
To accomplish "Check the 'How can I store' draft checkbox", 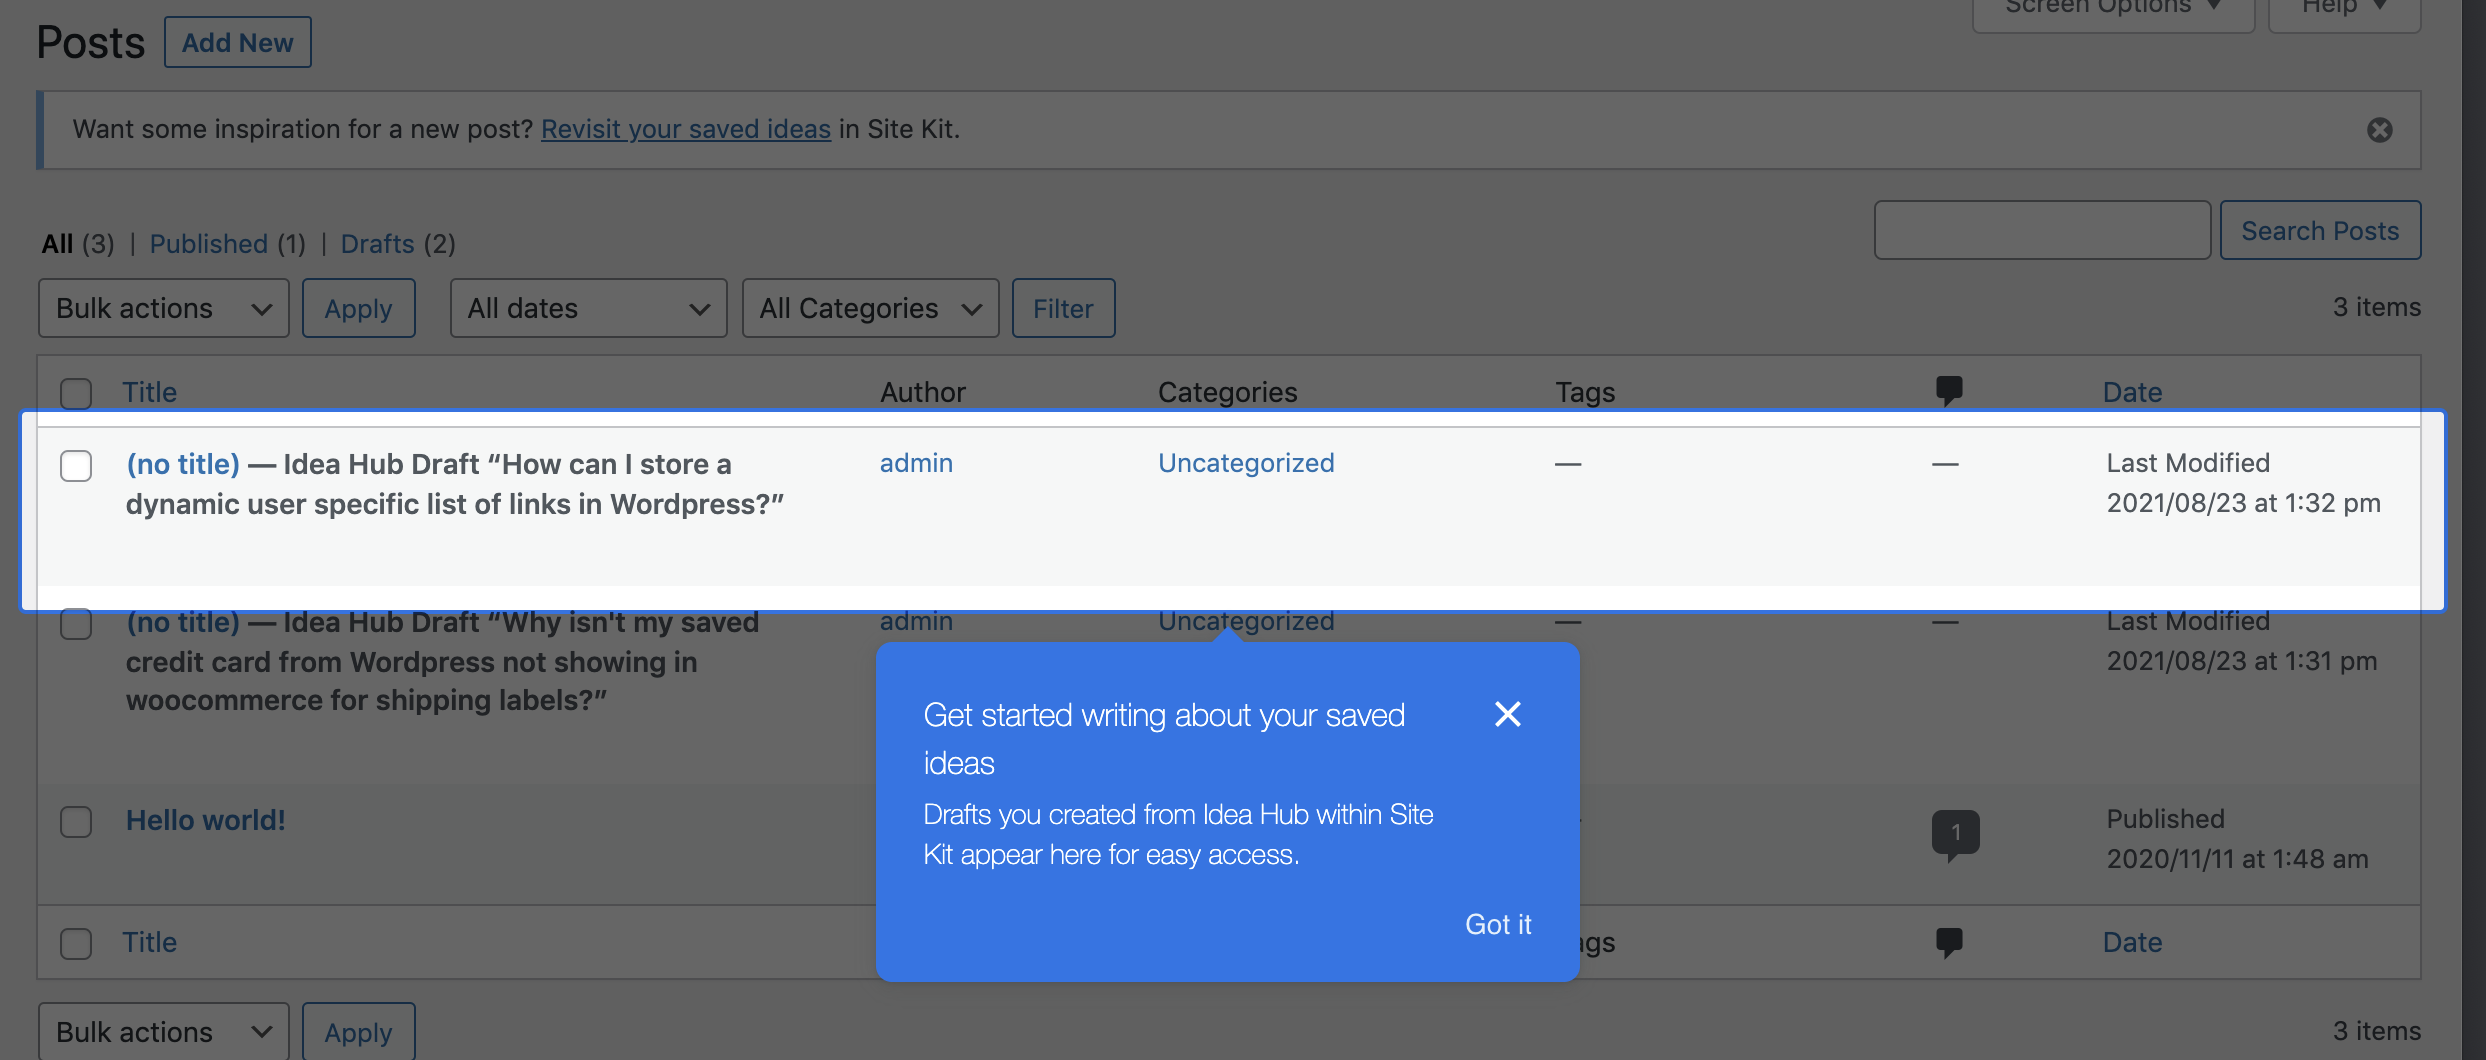I will point(76,465).
